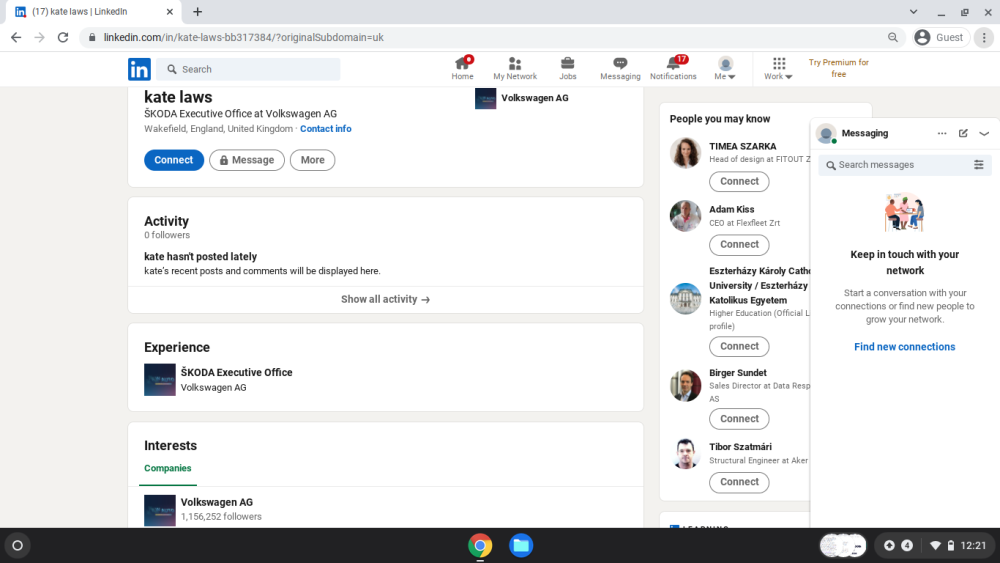Click notification count icon in shelf
Screen dimensions: 1000x563
click(x=907, y=545)
